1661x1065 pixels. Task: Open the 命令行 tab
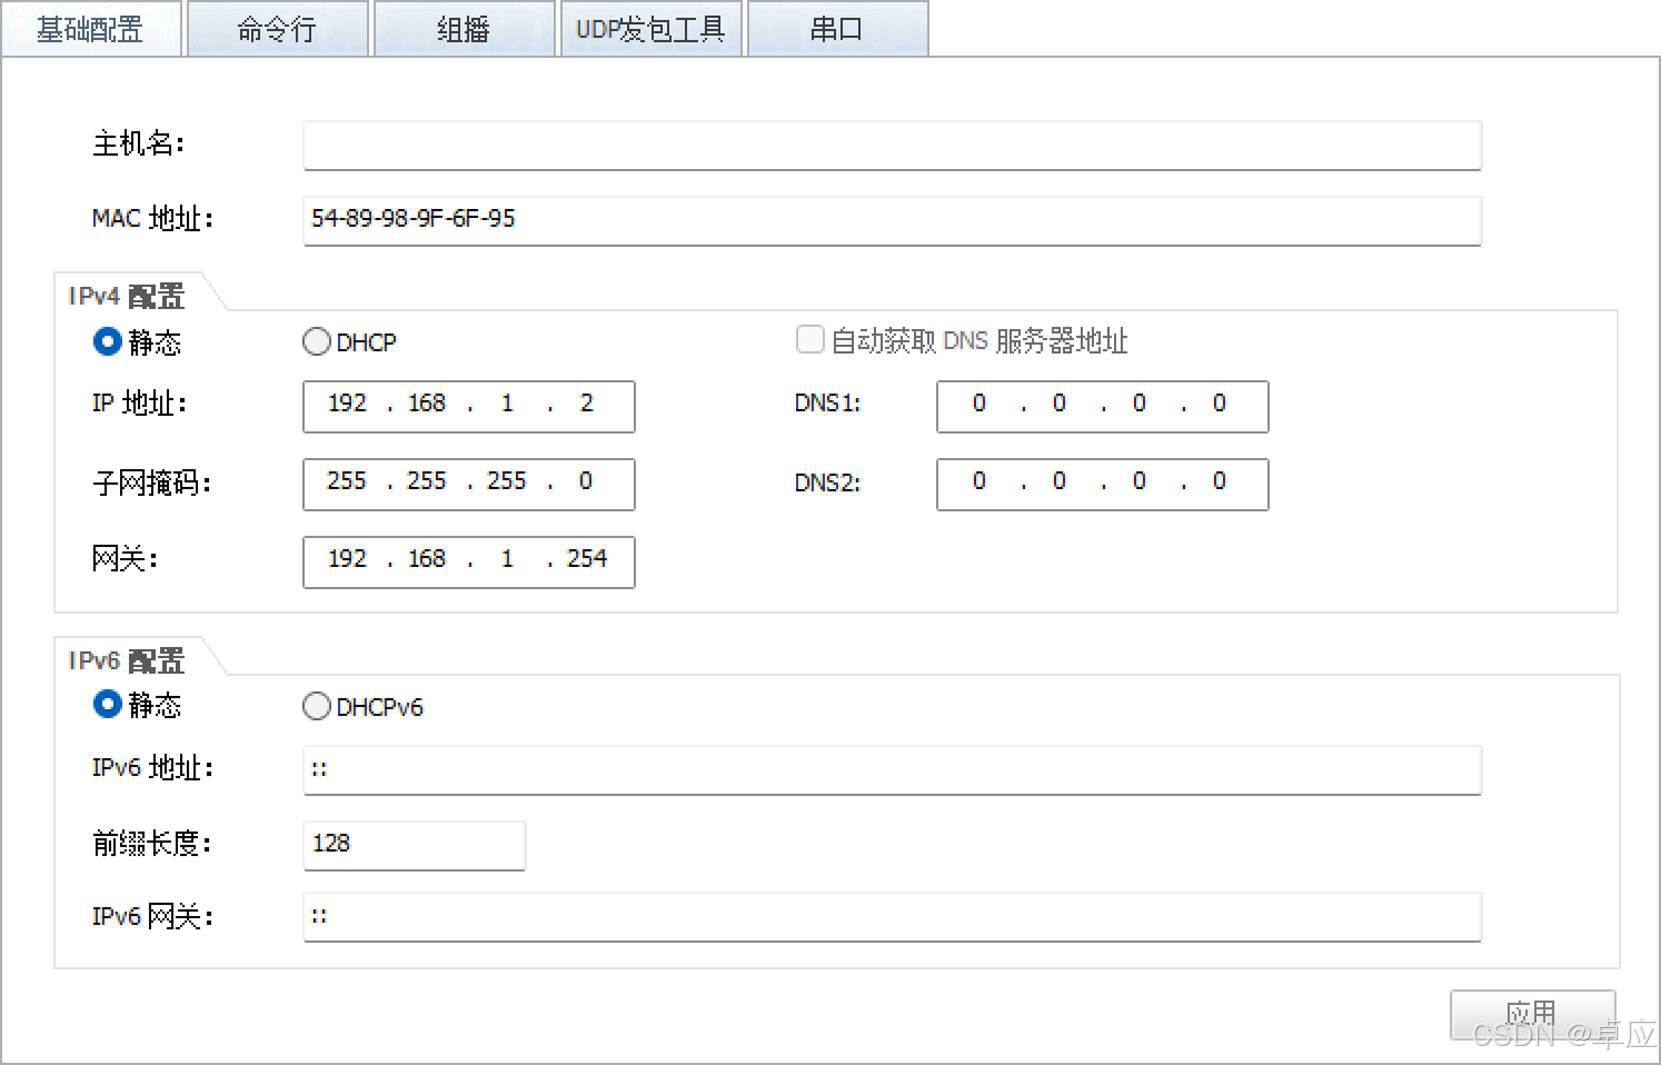[277, 29]
